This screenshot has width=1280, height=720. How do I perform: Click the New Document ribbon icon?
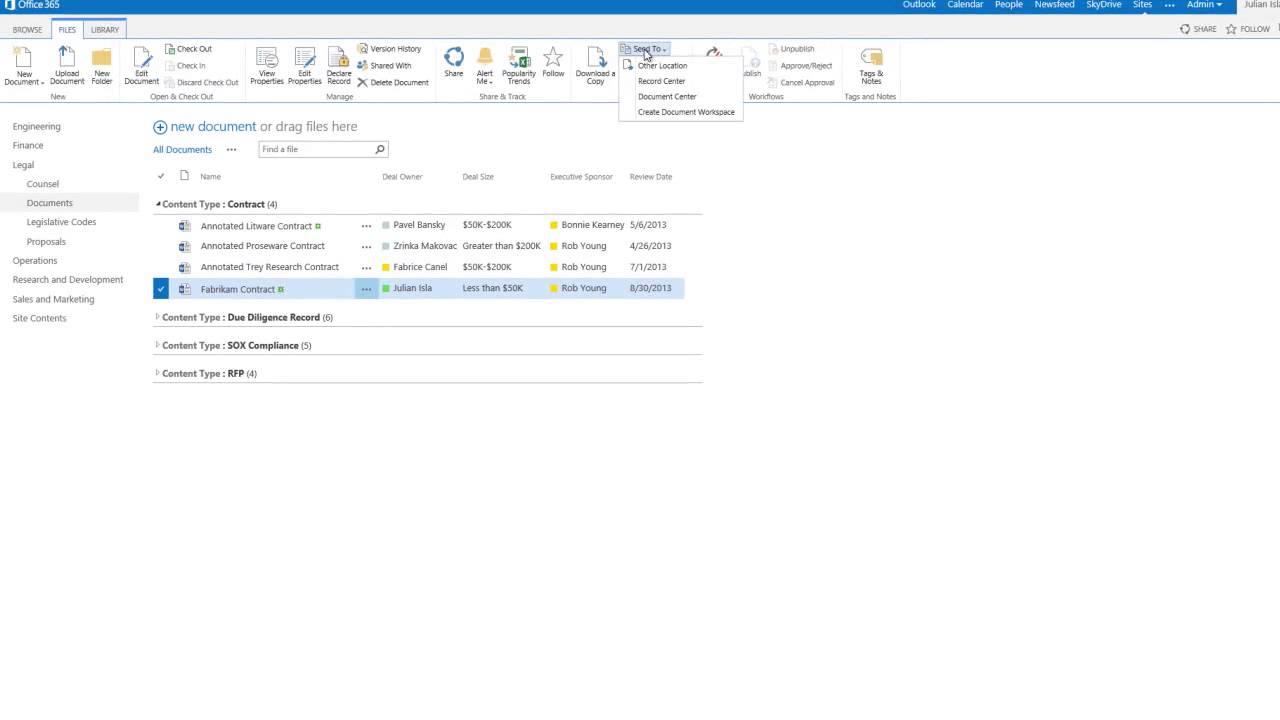point(24,66)
